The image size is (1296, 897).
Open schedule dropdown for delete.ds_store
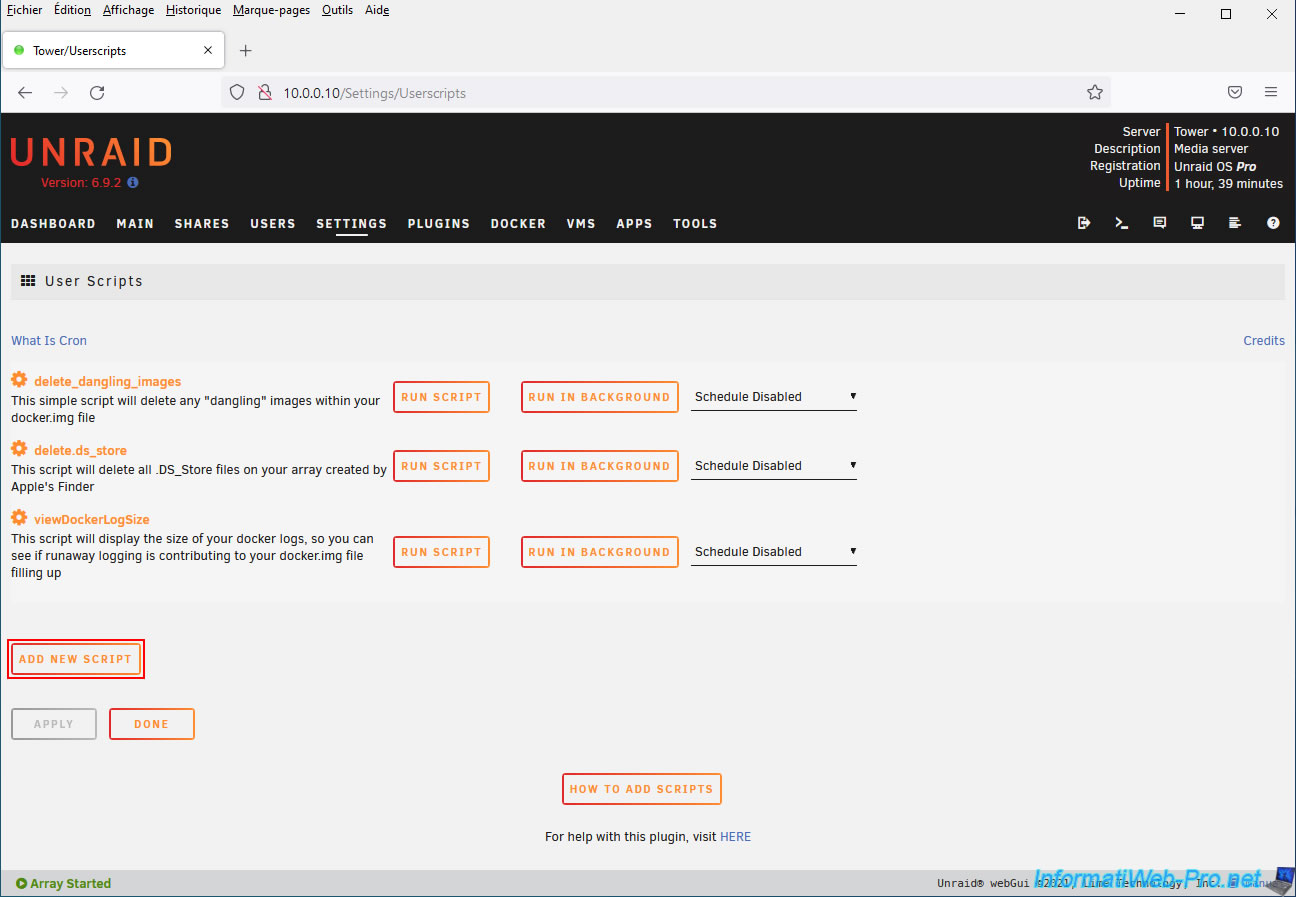pyautogui.click(x=774, y=466)
